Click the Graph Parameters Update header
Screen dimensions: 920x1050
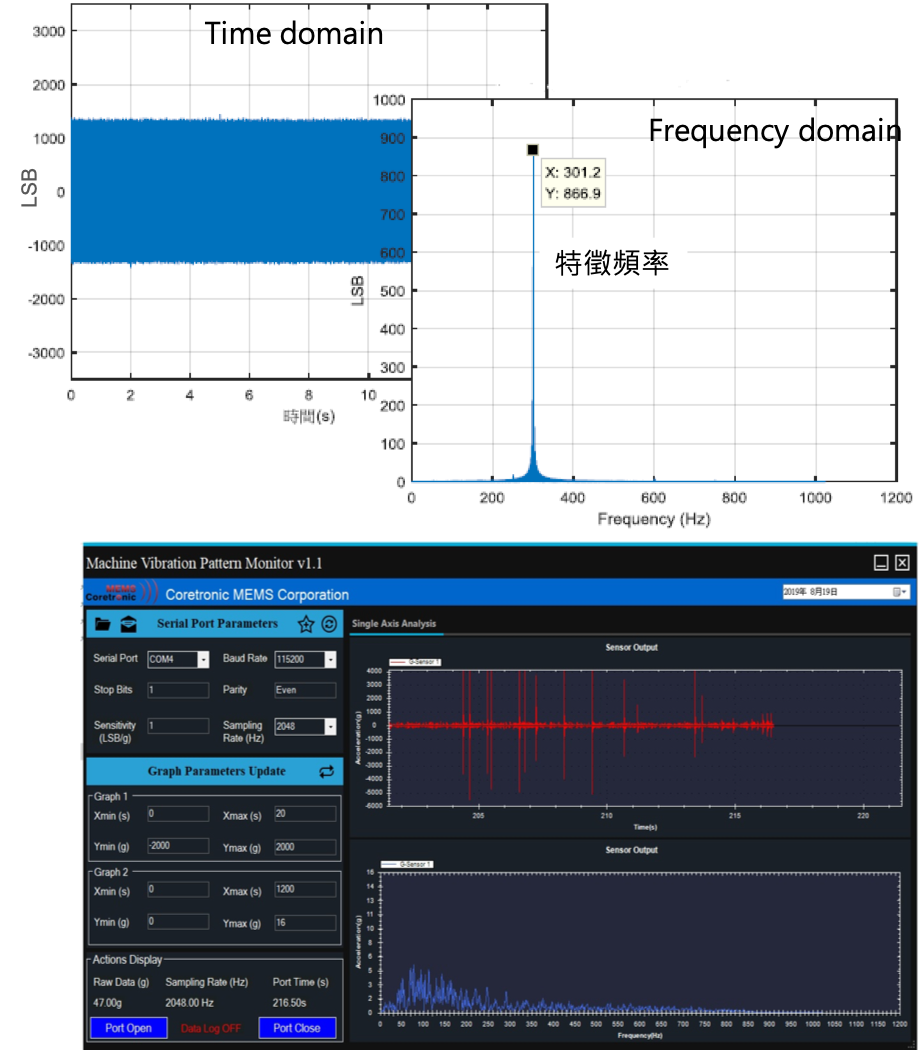point(217,771)
